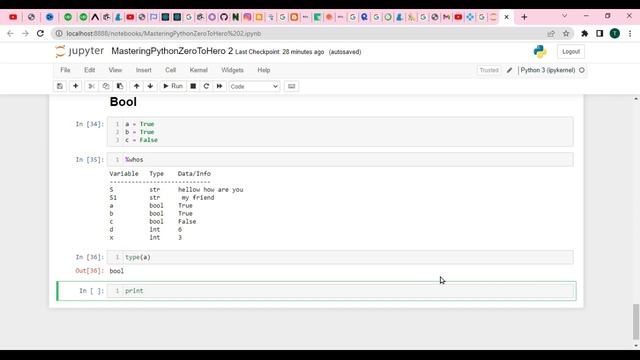The image size is (640, 360).
Task: Copy selected cells using the toolbar icon
Action: (106, 86)
